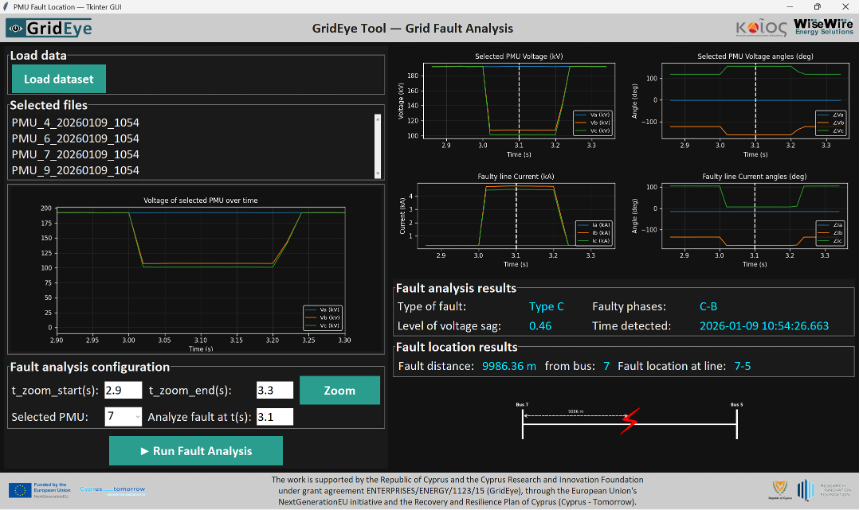The image size is (860, 510).
Task: Start the Run Fault Analysis button
Action: click(x=196, y=451)
